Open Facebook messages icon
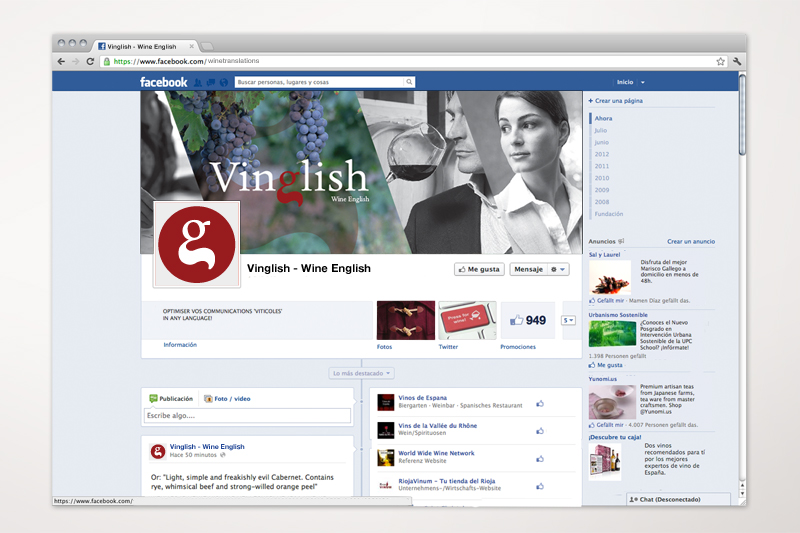Image resolution: width=800 pixels, height=533 pixels. (211, 82)
